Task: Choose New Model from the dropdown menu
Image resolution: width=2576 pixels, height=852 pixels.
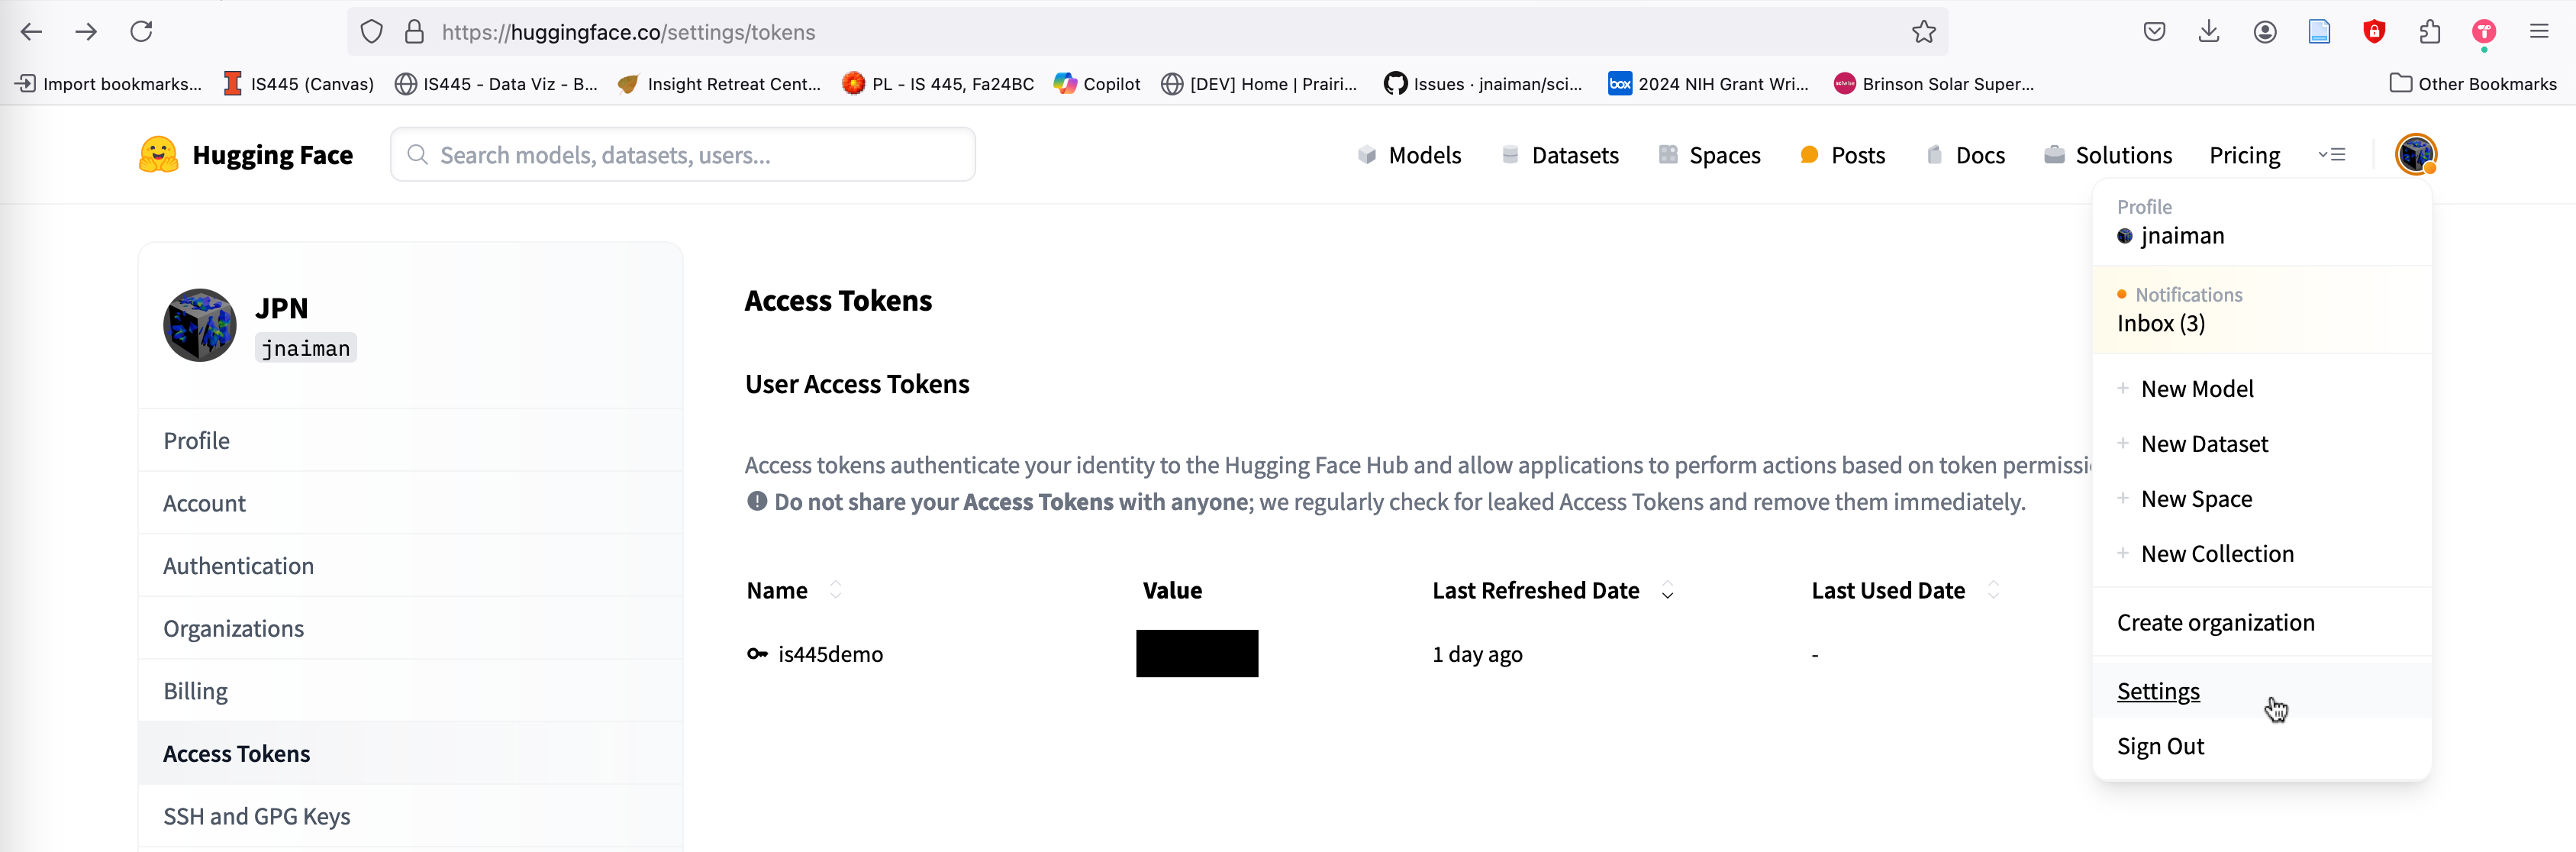Action: 2196,389
